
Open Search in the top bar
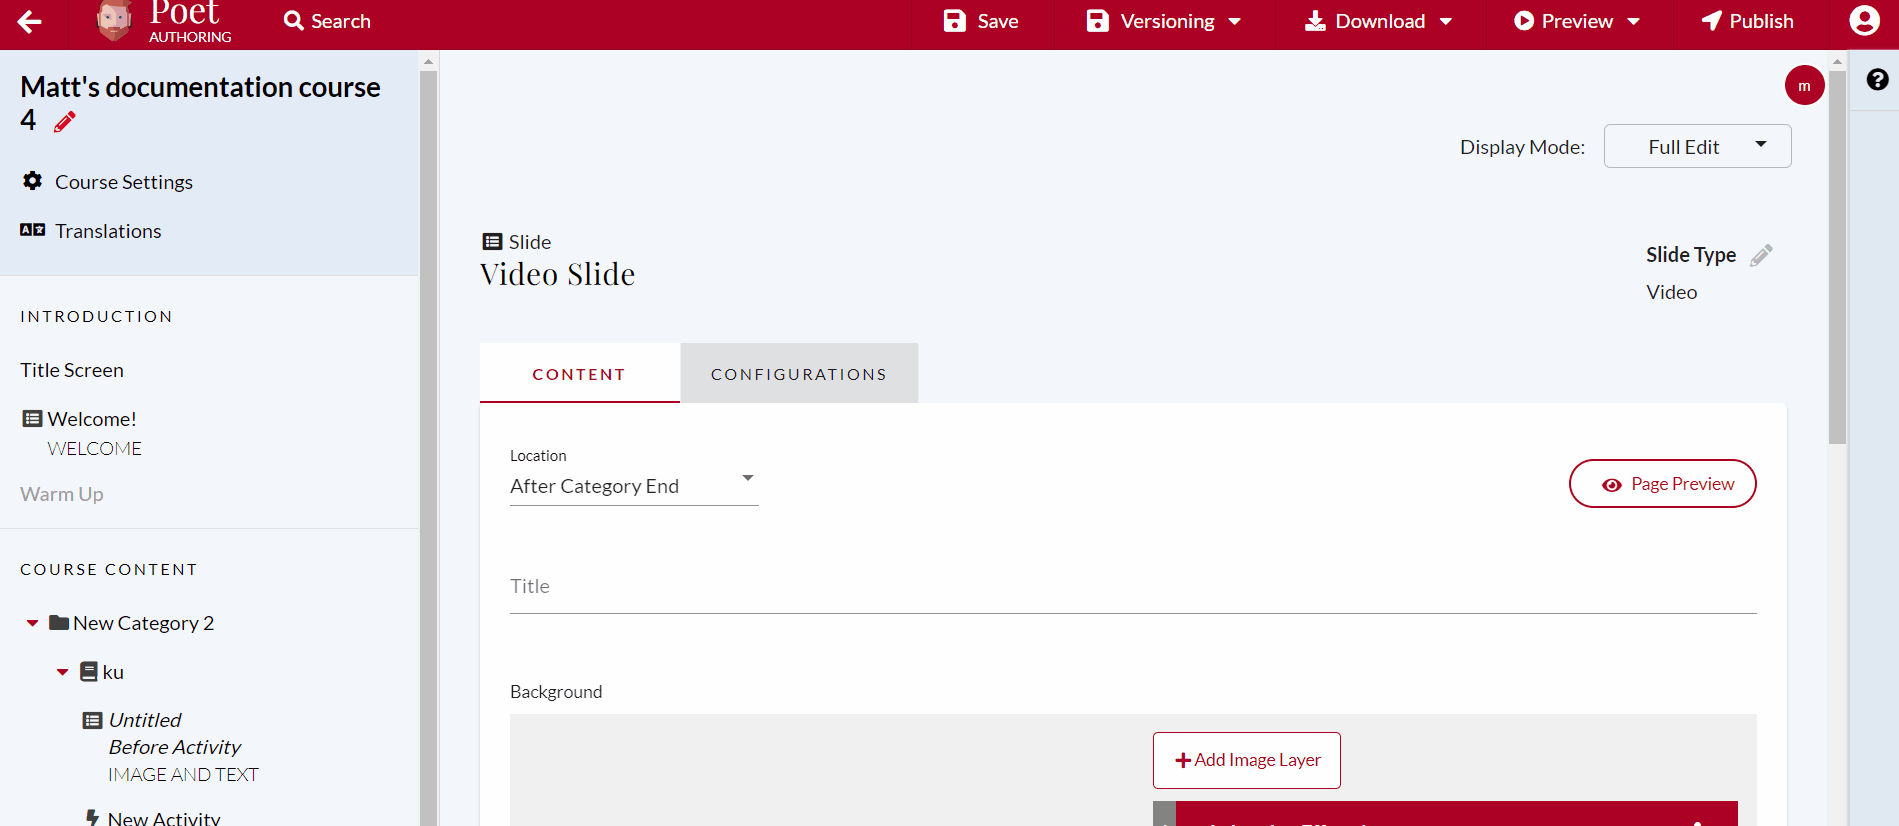327,21
